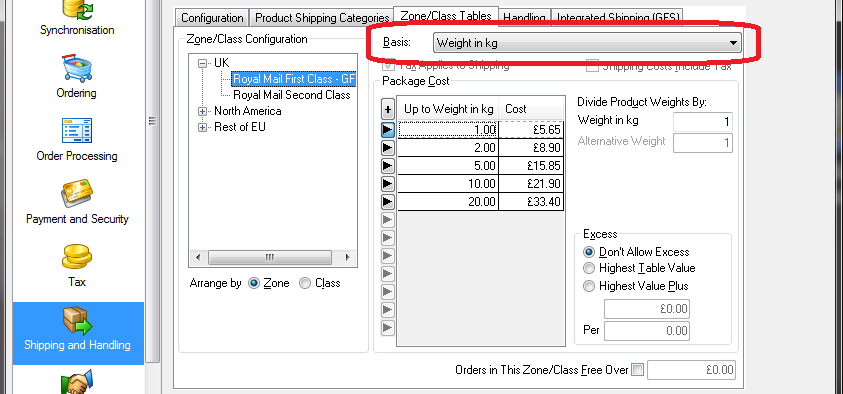843x394 pixels.
Task: Select the Shipping and Handling icon
Action: (77, 320)
